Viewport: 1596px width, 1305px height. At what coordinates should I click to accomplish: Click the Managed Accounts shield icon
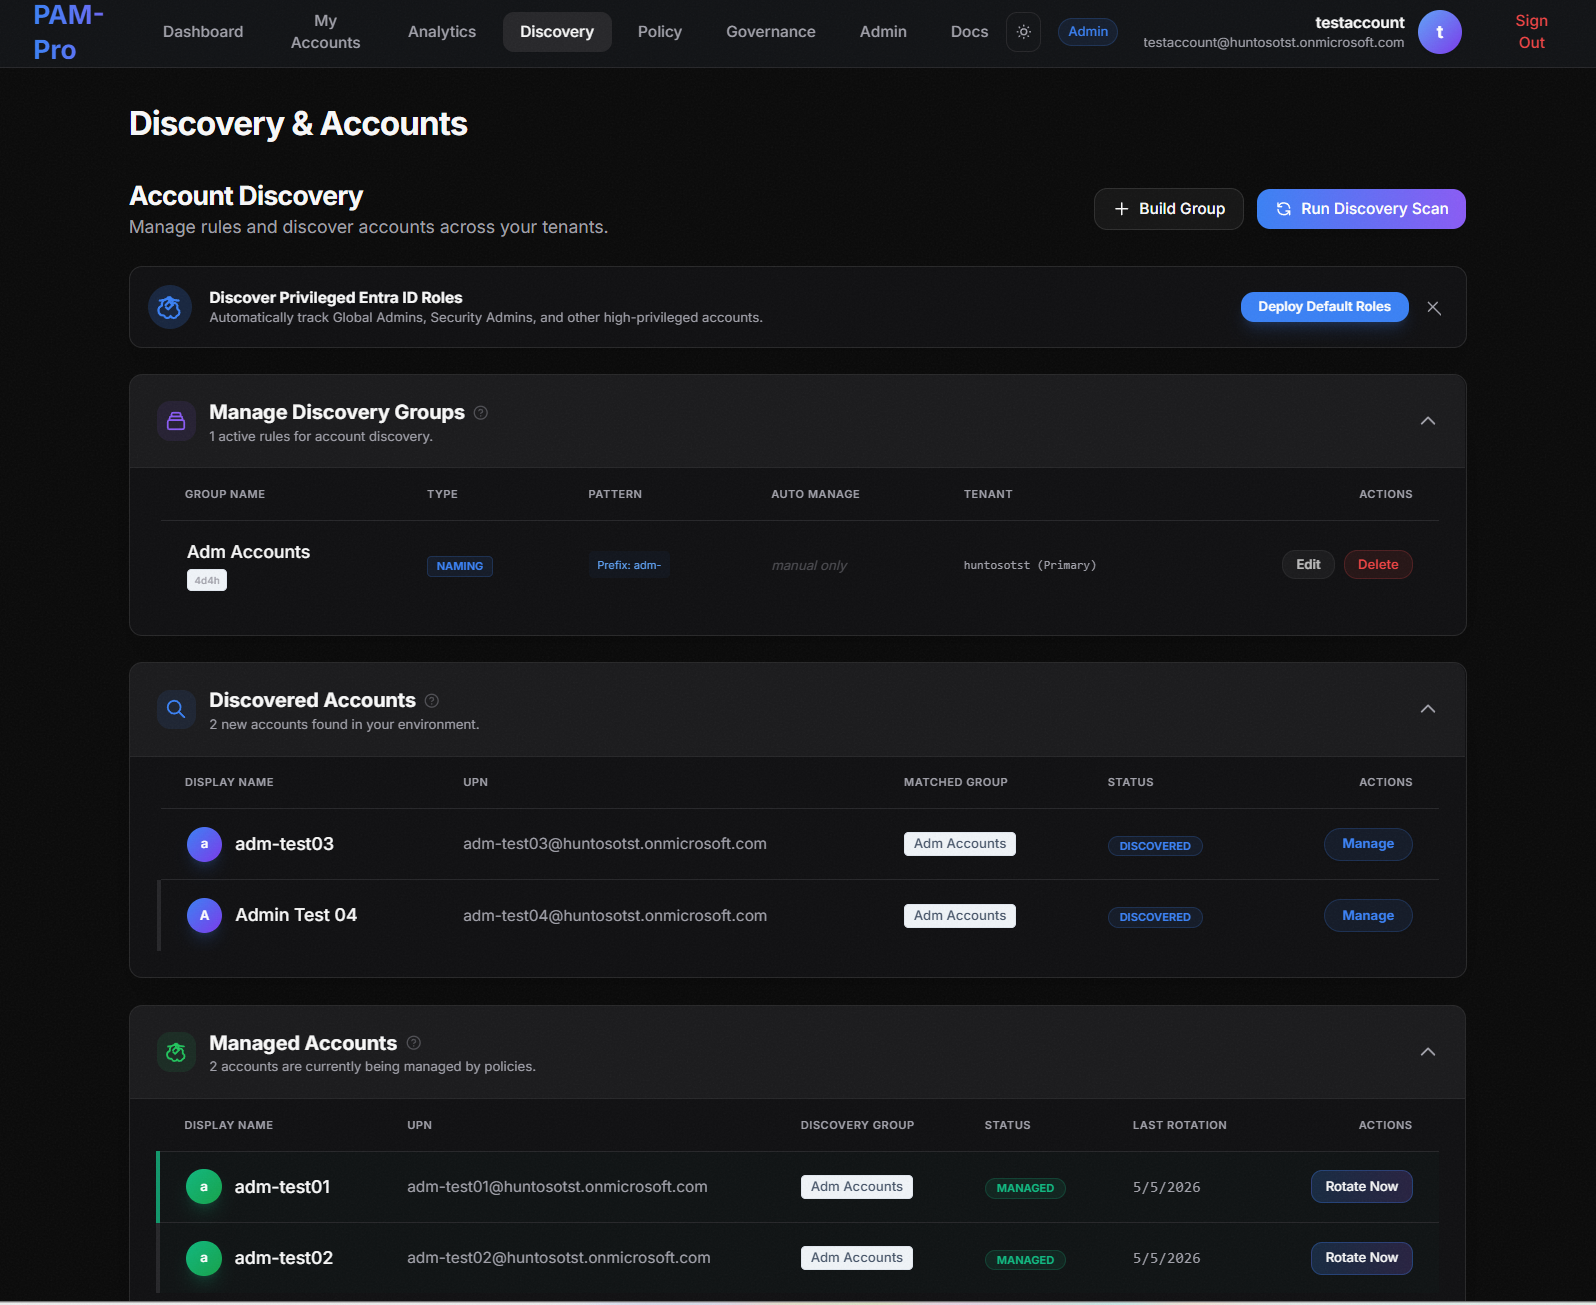point(176,1052)
